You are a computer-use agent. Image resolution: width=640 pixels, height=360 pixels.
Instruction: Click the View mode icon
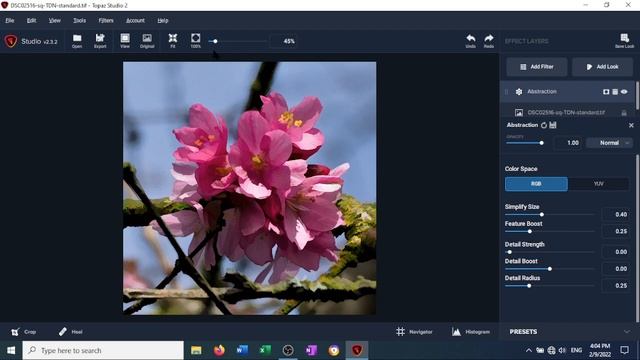click(x=125, y=41)
